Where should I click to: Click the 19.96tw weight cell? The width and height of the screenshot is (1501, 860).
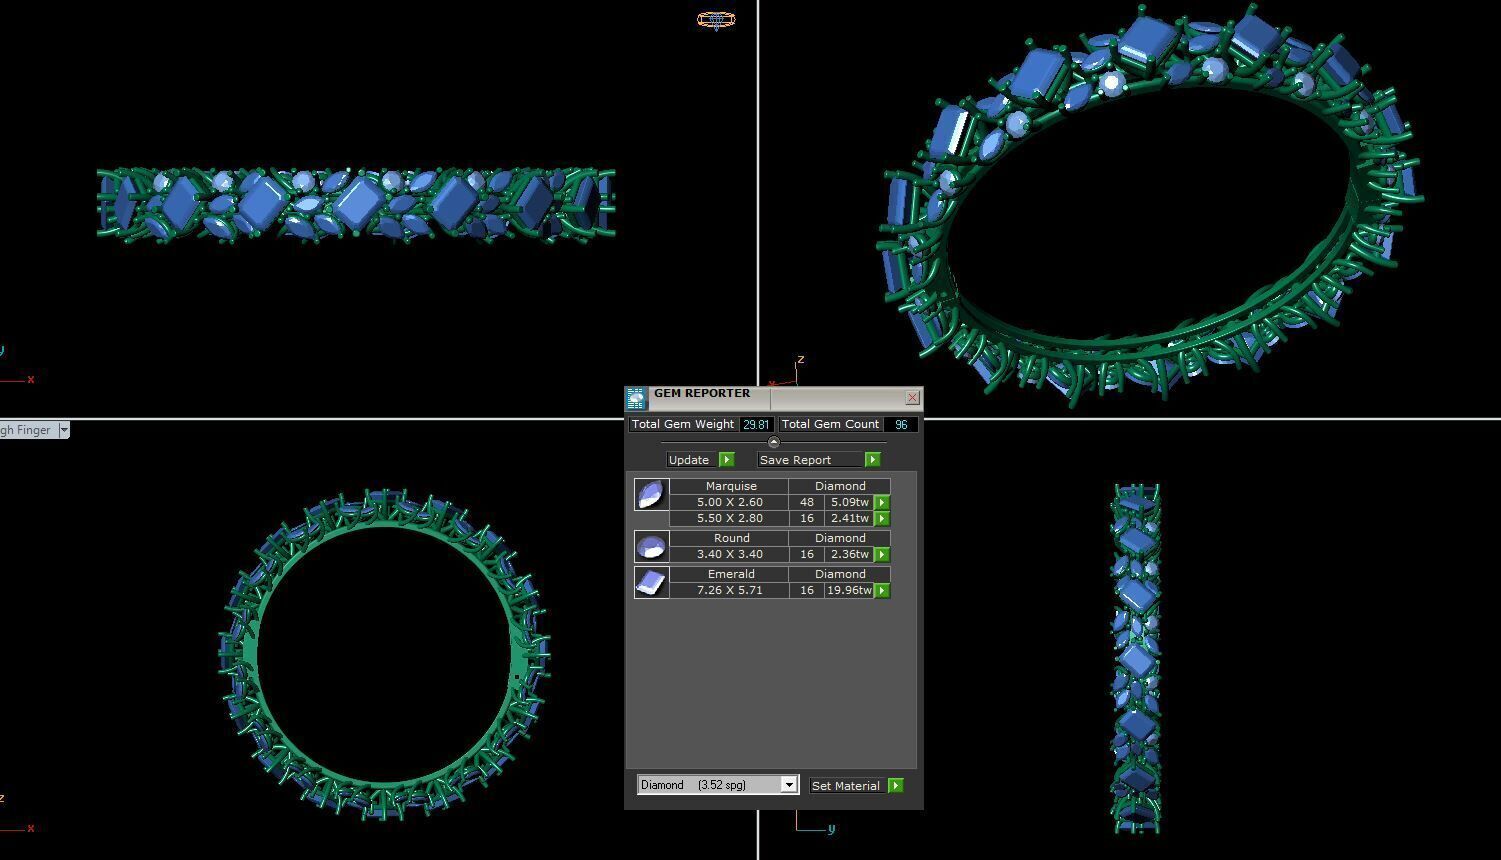click(x=849, y=590)
